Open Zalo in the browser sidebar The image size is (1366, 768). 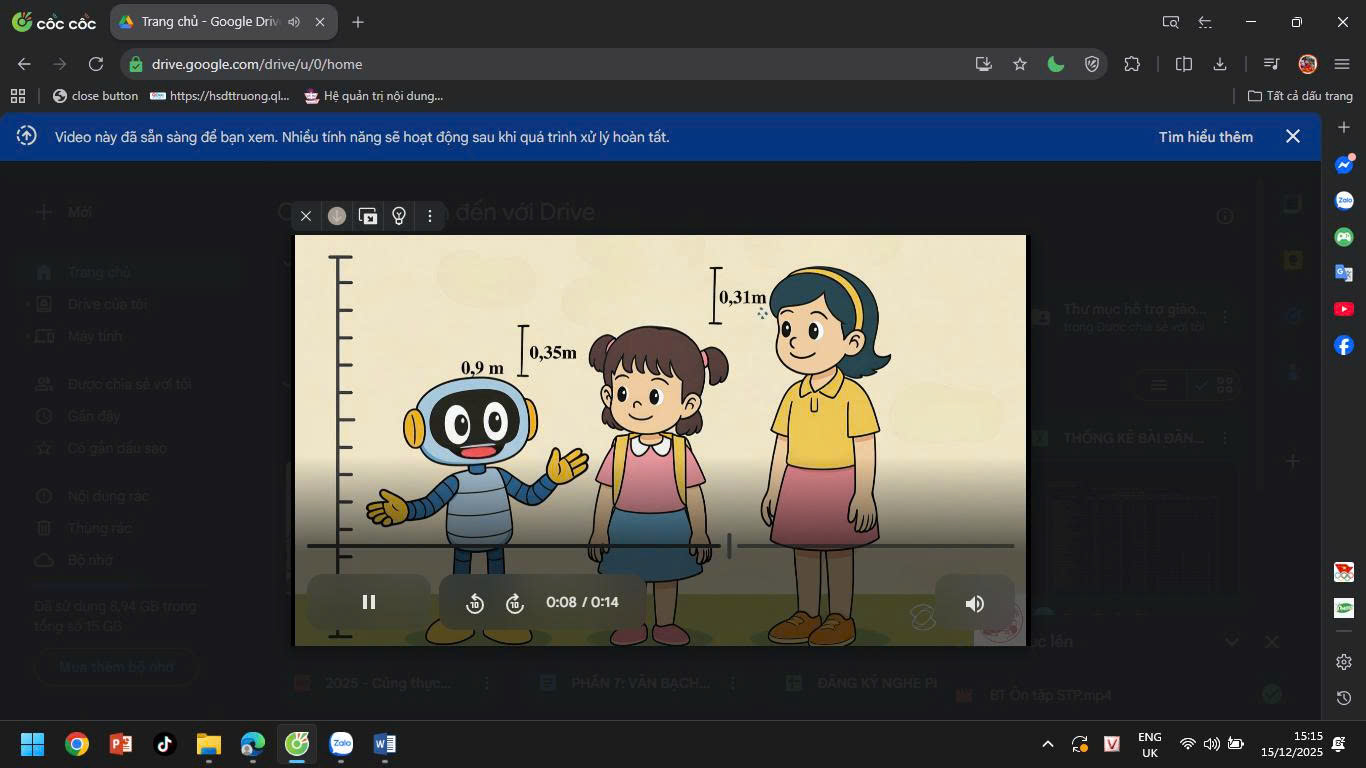click(1344, 201)
